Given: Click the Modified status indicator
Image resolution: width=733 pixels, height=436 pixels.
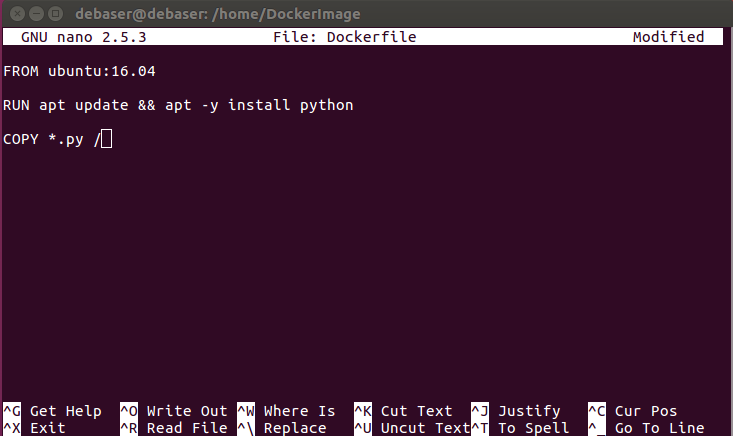Looking at the screenshot, I should coord(668,37).
